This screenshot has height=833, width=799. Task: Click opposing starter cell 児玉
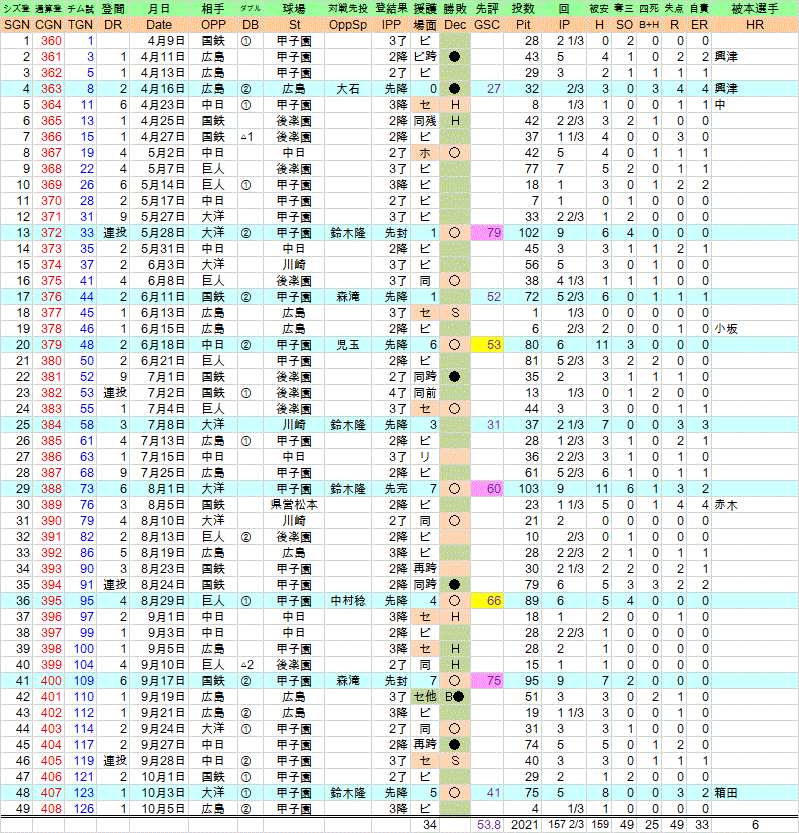(x=348, y=345)
